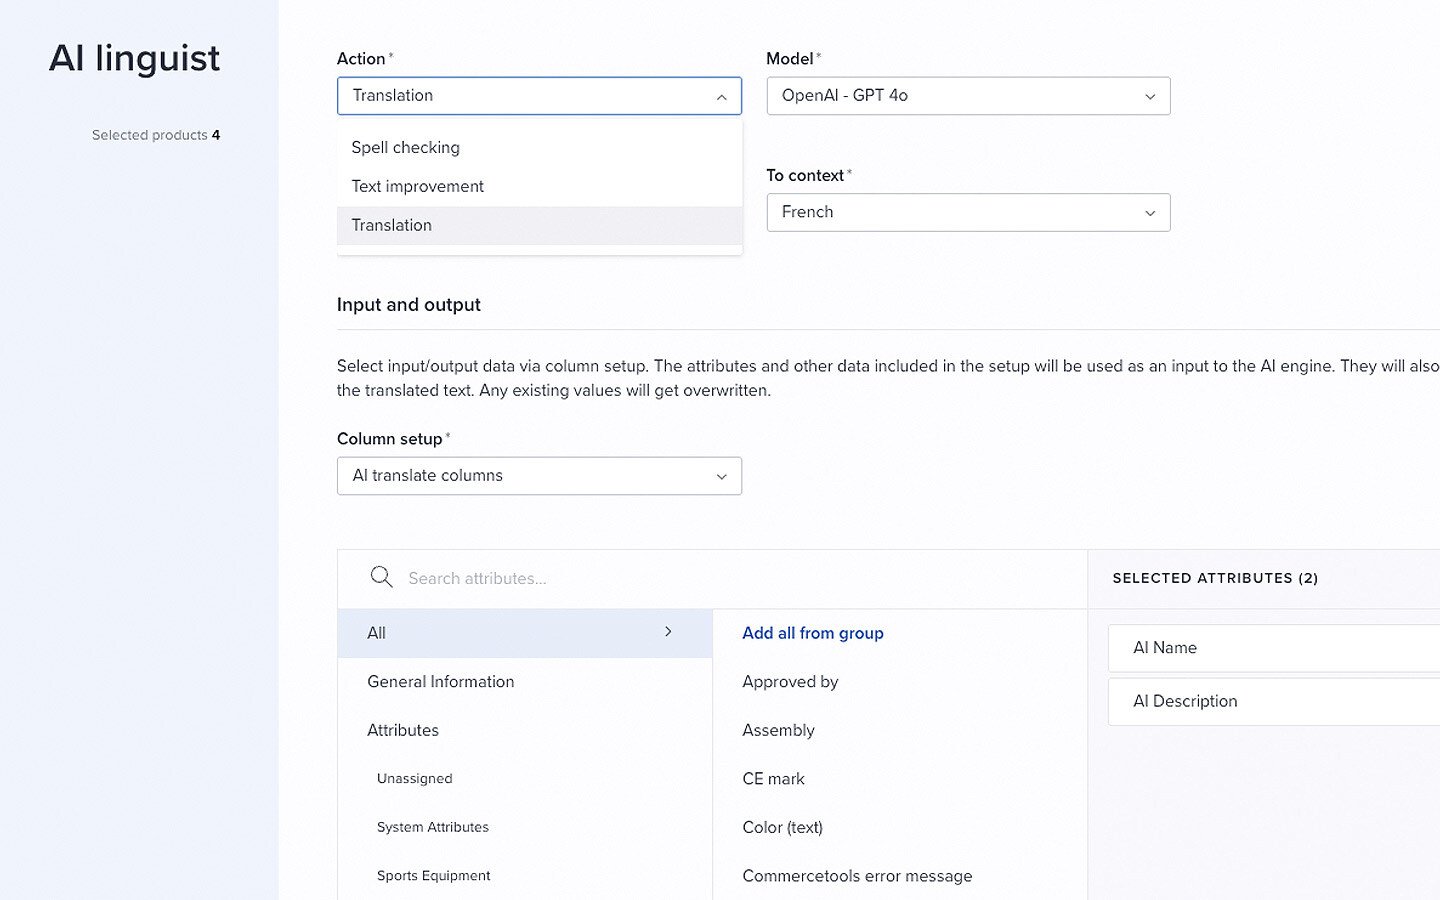The width and height of the screenshot is (1440, 900).
Task: Collapse the Action dropdown using its chevron
Action: [721, 97]
